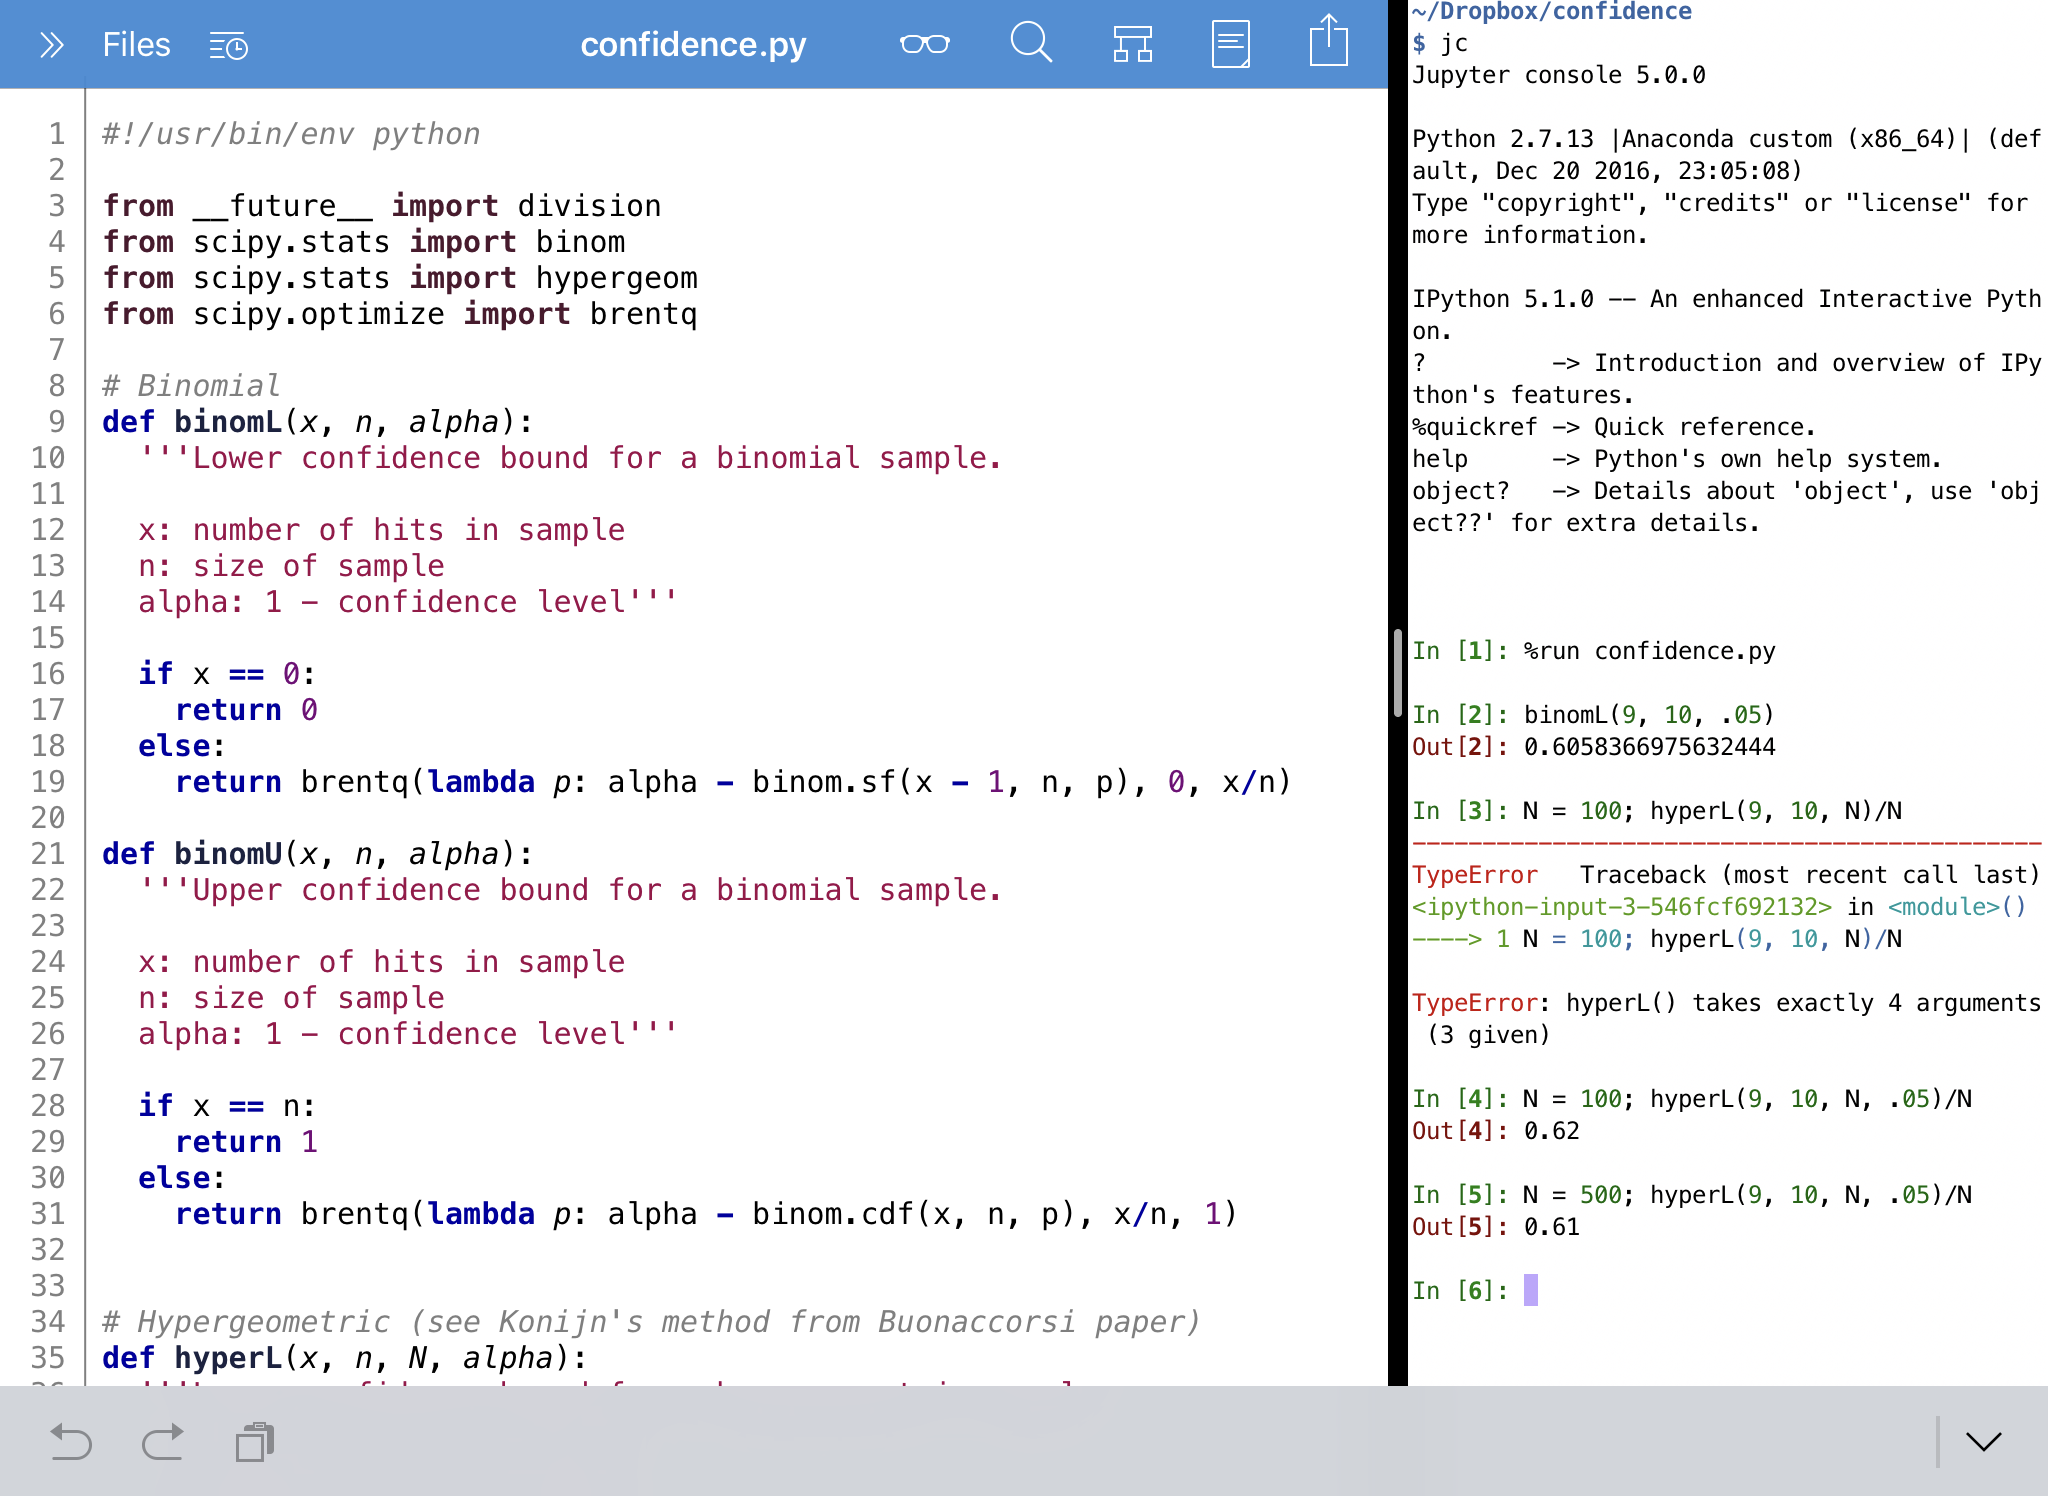Screen dimensions: 2048x1496
Task: Open search with magnifier icon
Action: 1030,44
